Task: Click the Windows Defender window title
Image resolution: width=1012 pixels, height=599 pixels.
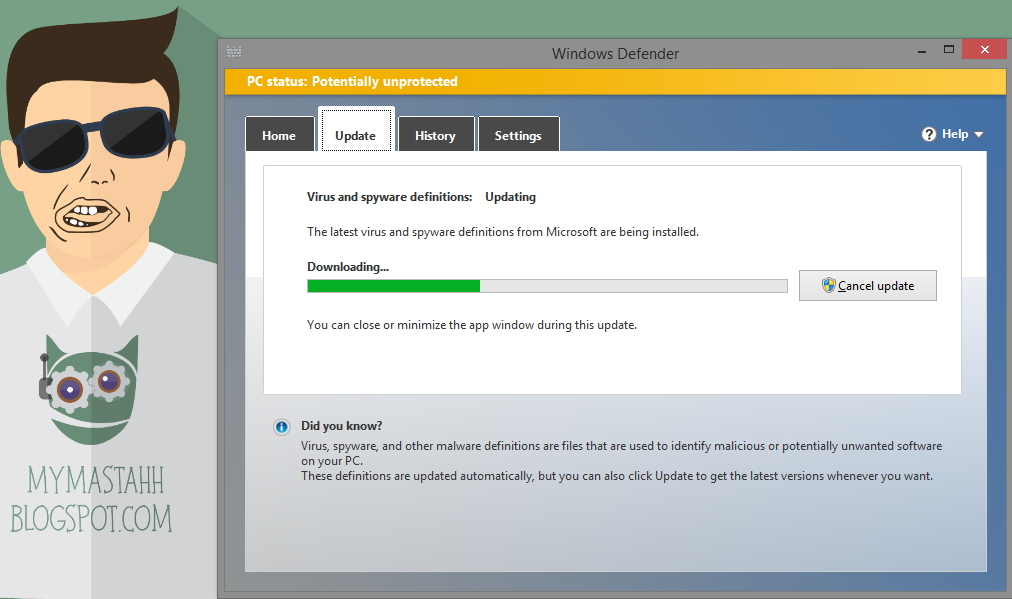Action: pyautogui.click(x=615, y=54)
